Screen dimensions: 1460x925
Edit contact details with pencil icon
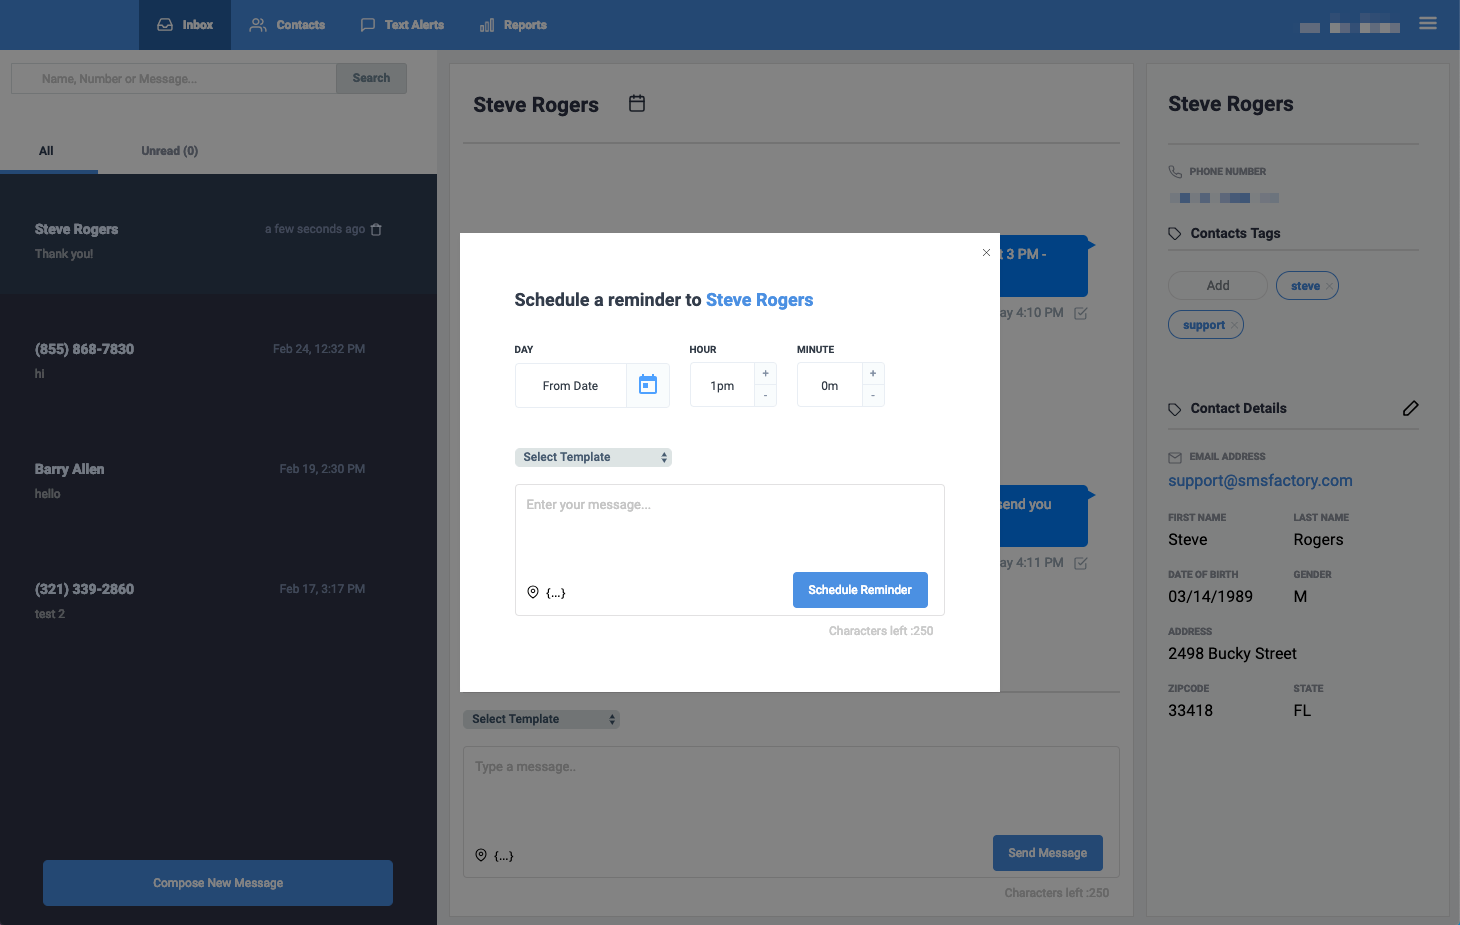(x=1410, y=408)
